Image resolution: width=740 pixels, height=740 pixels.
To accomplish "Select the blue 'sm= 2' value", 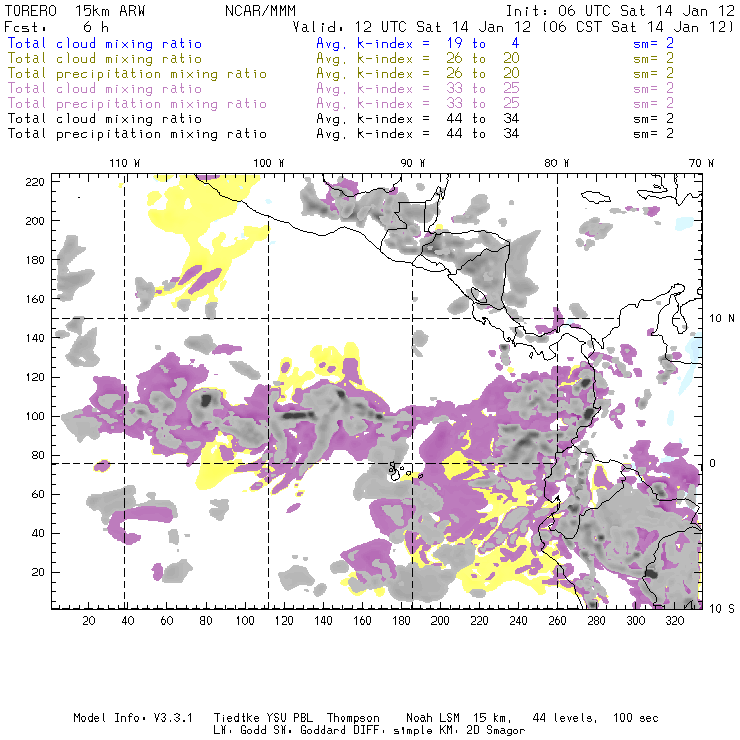I will point(653,44).
